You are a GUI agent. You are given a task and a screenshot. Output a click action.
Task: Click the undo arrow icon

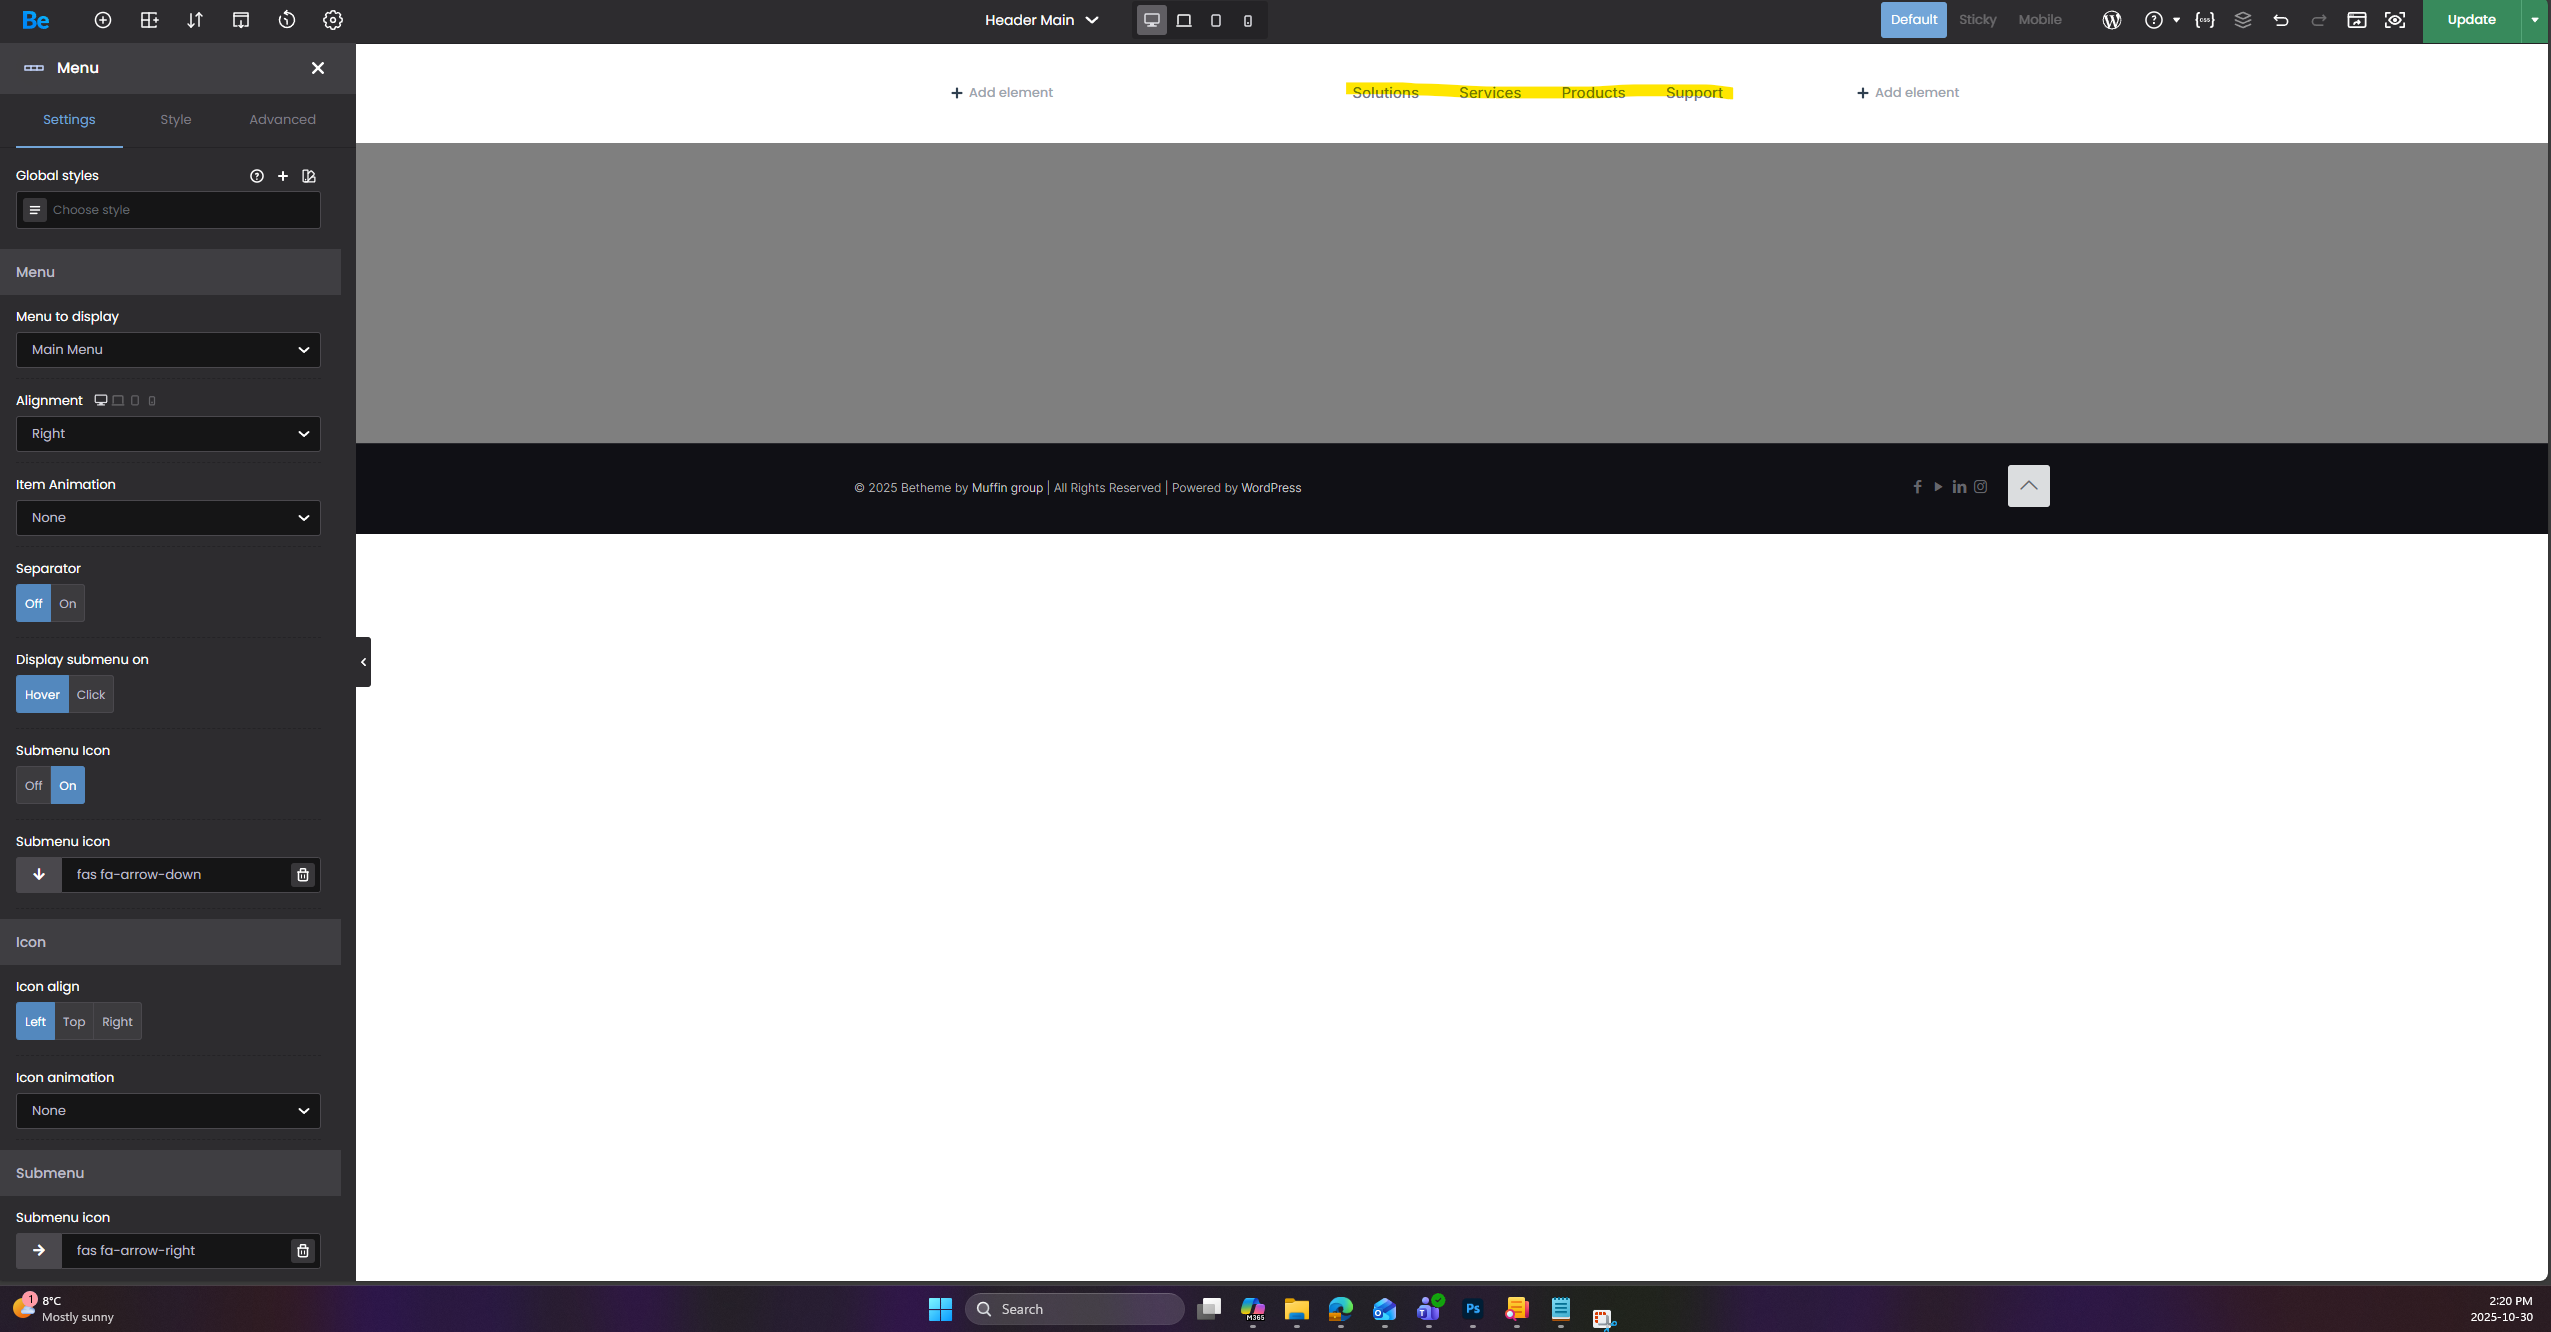2280,20
